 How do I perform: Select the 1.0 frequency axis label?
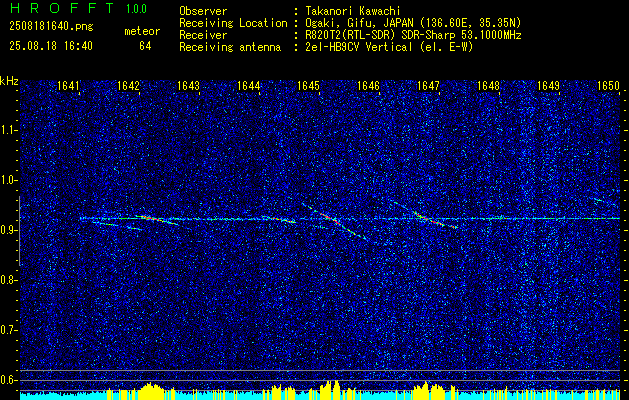pyautogui.click(x=8, y=180)
